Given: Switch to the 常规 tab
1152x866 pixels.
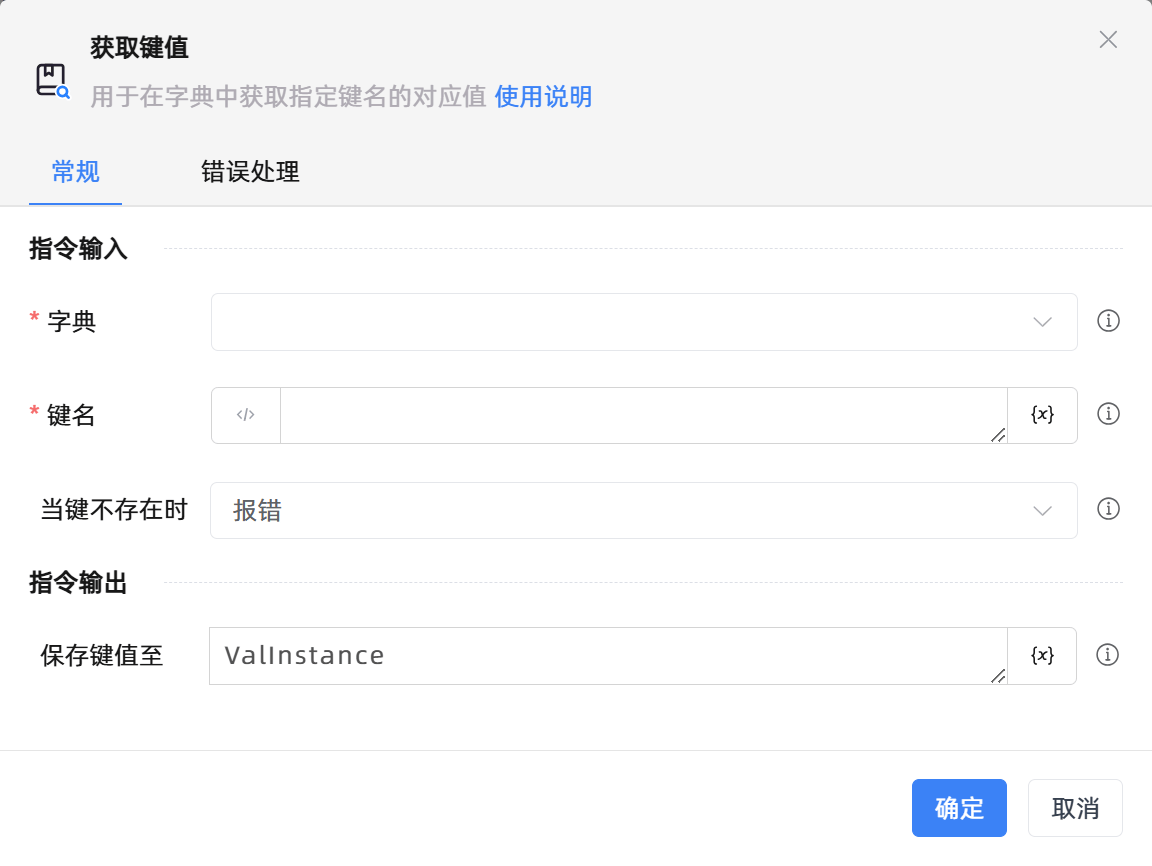Looking at the screenshot, I should tap(75, 172).
